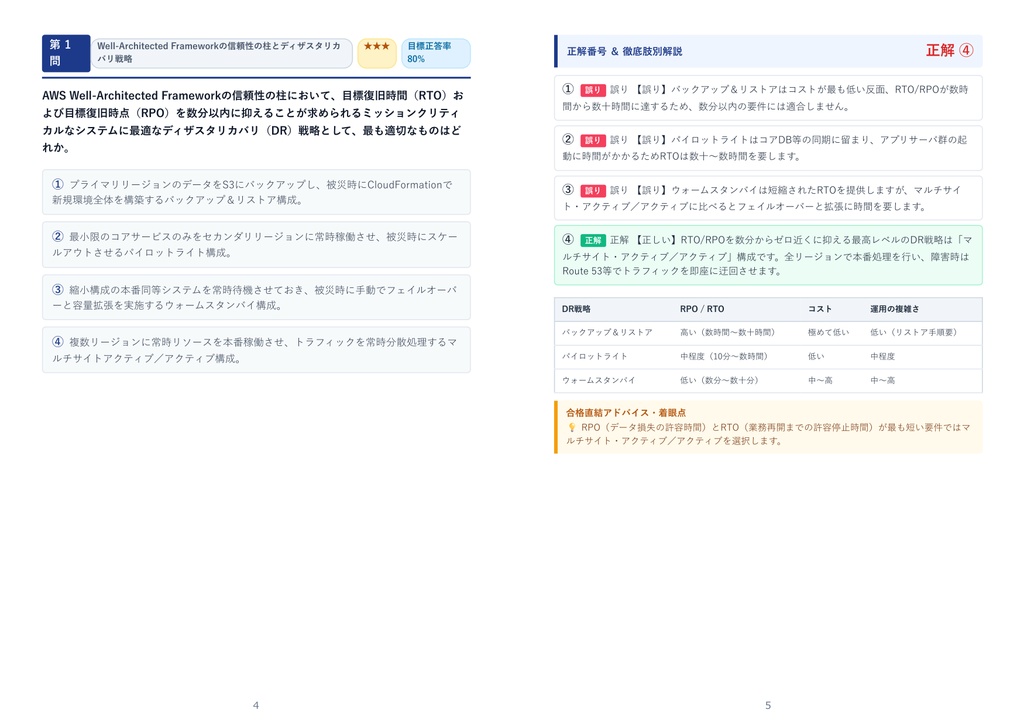Click the explanation box about パイロットライト
Screen dimensions: 1024x727
[768, 148]
